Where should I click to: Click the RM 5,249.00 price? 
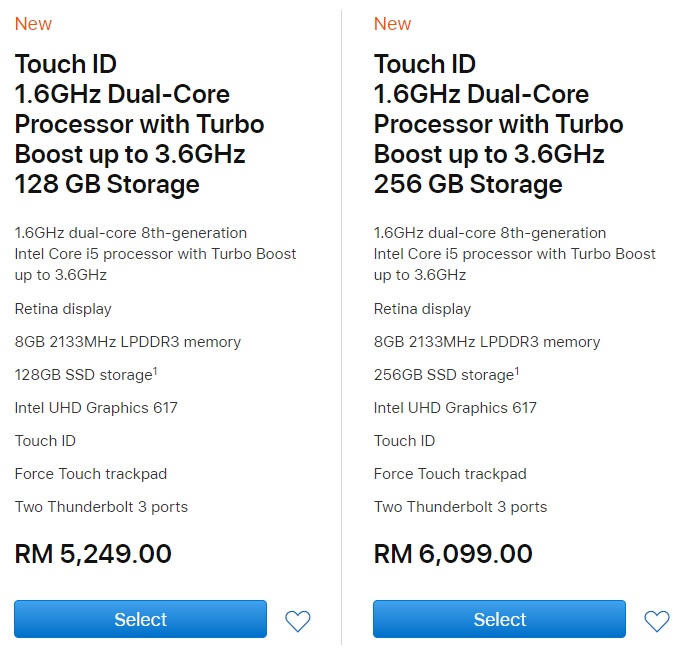[x=93, y=553]
